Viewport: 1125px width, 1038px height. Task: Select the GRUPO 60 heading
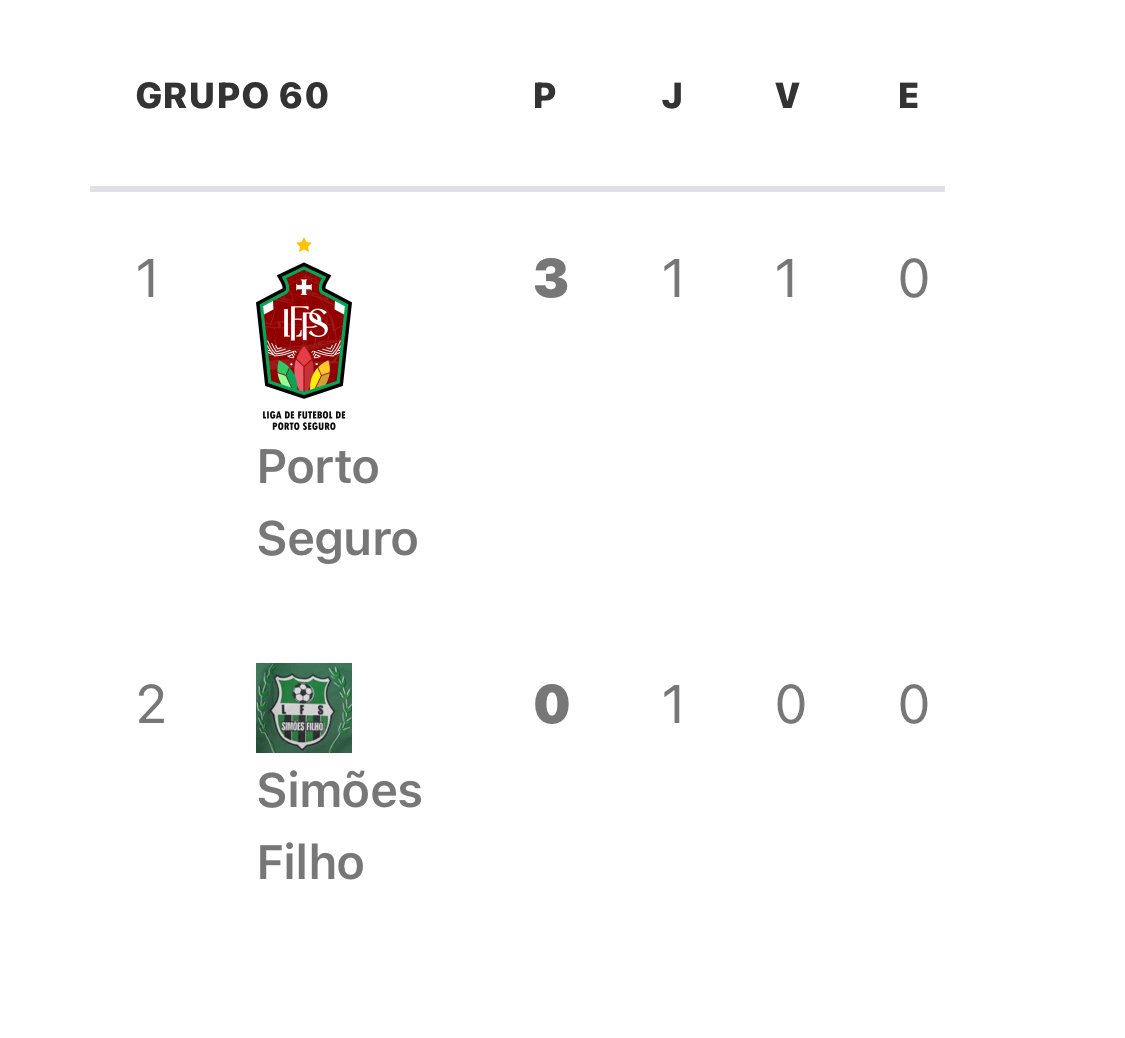coord(232,95)
